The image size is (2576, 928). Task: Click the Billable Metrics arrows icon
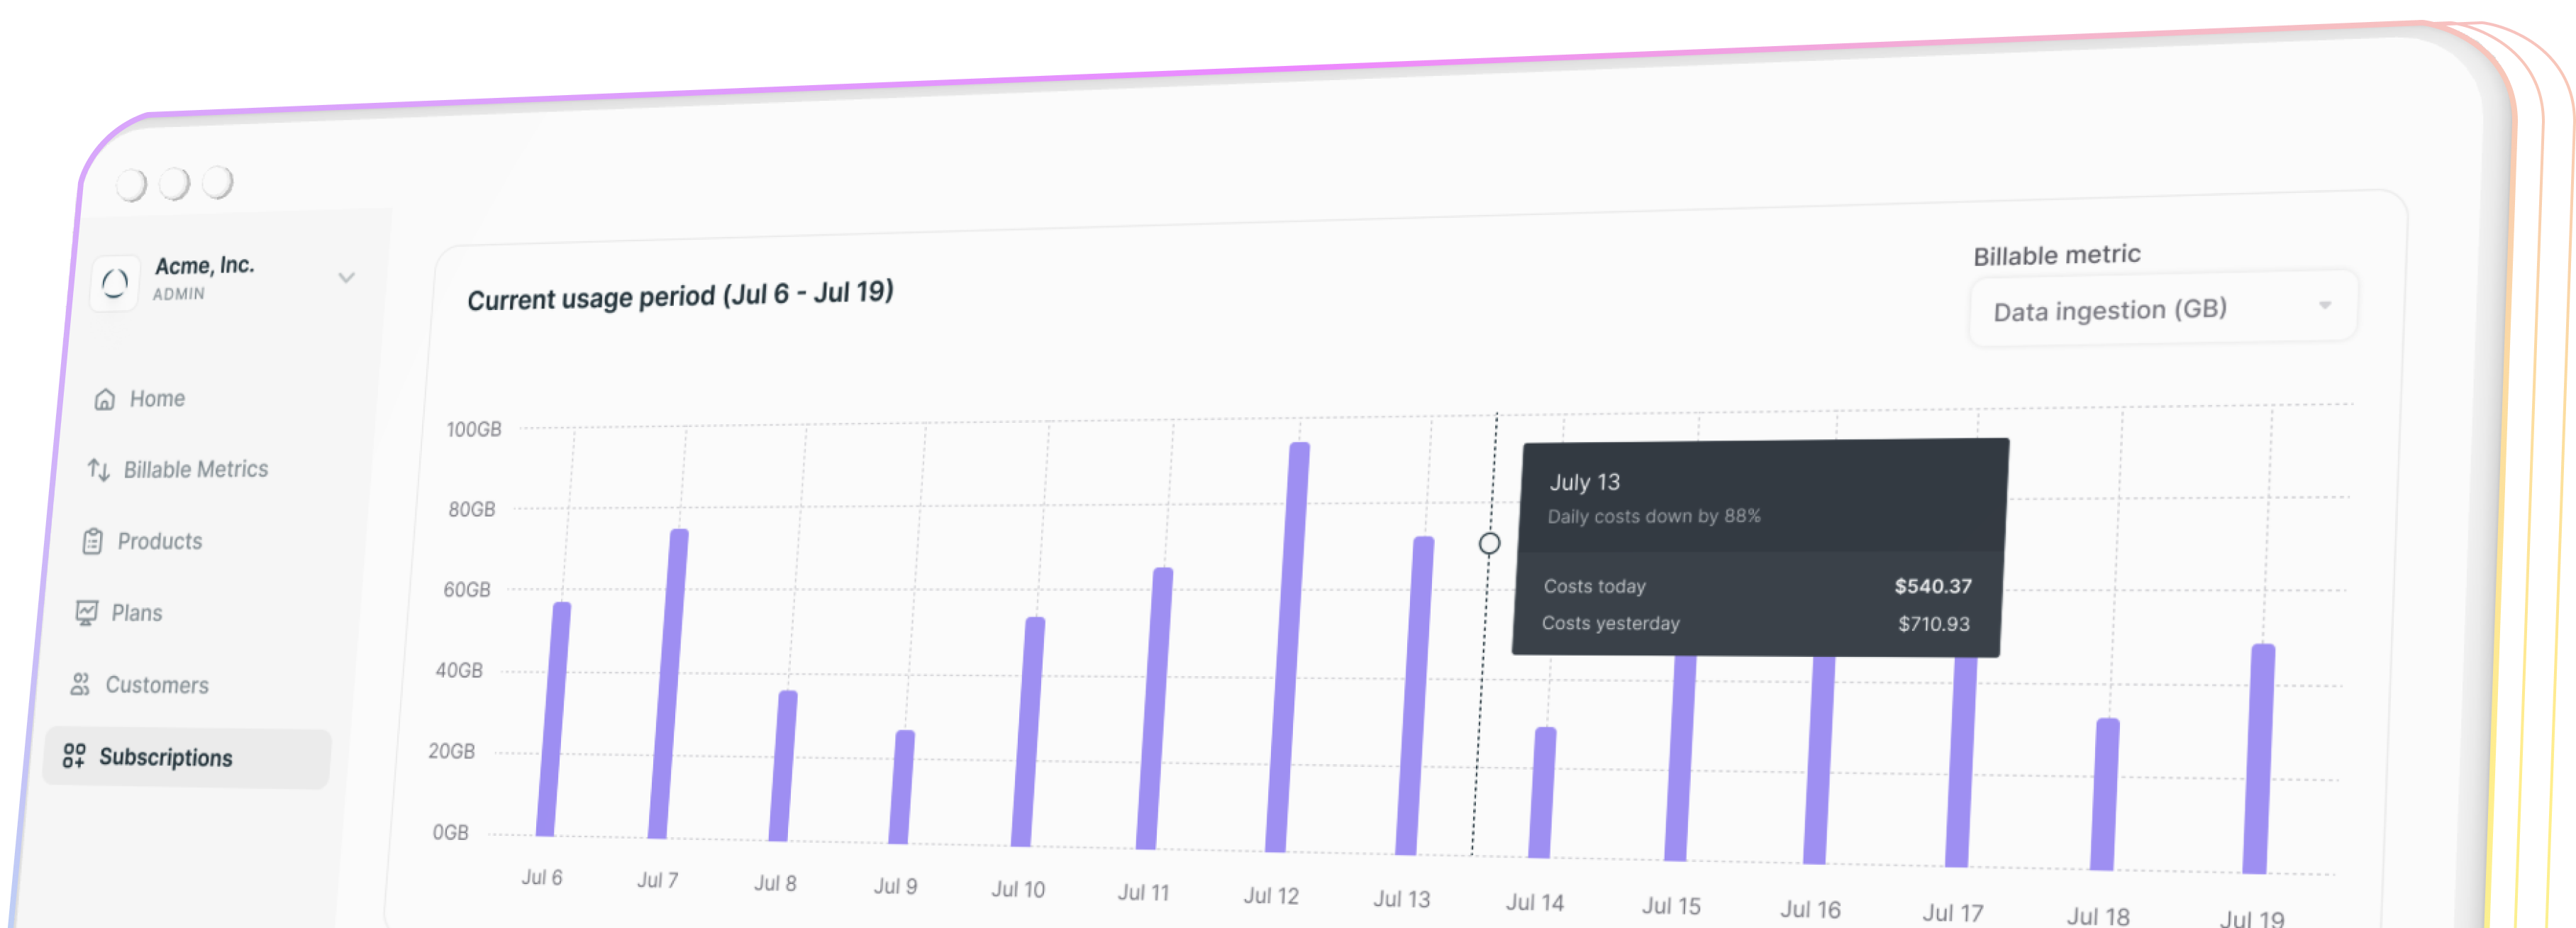(x=100, y=469)
